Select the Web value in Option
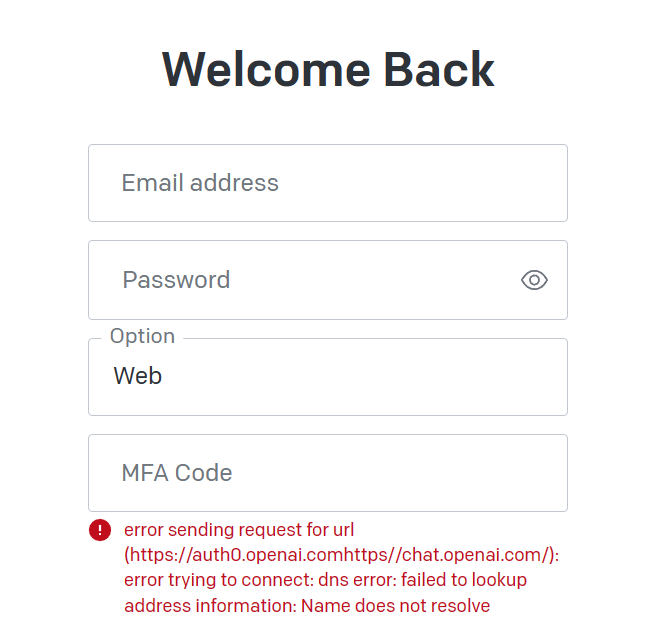 137,376
